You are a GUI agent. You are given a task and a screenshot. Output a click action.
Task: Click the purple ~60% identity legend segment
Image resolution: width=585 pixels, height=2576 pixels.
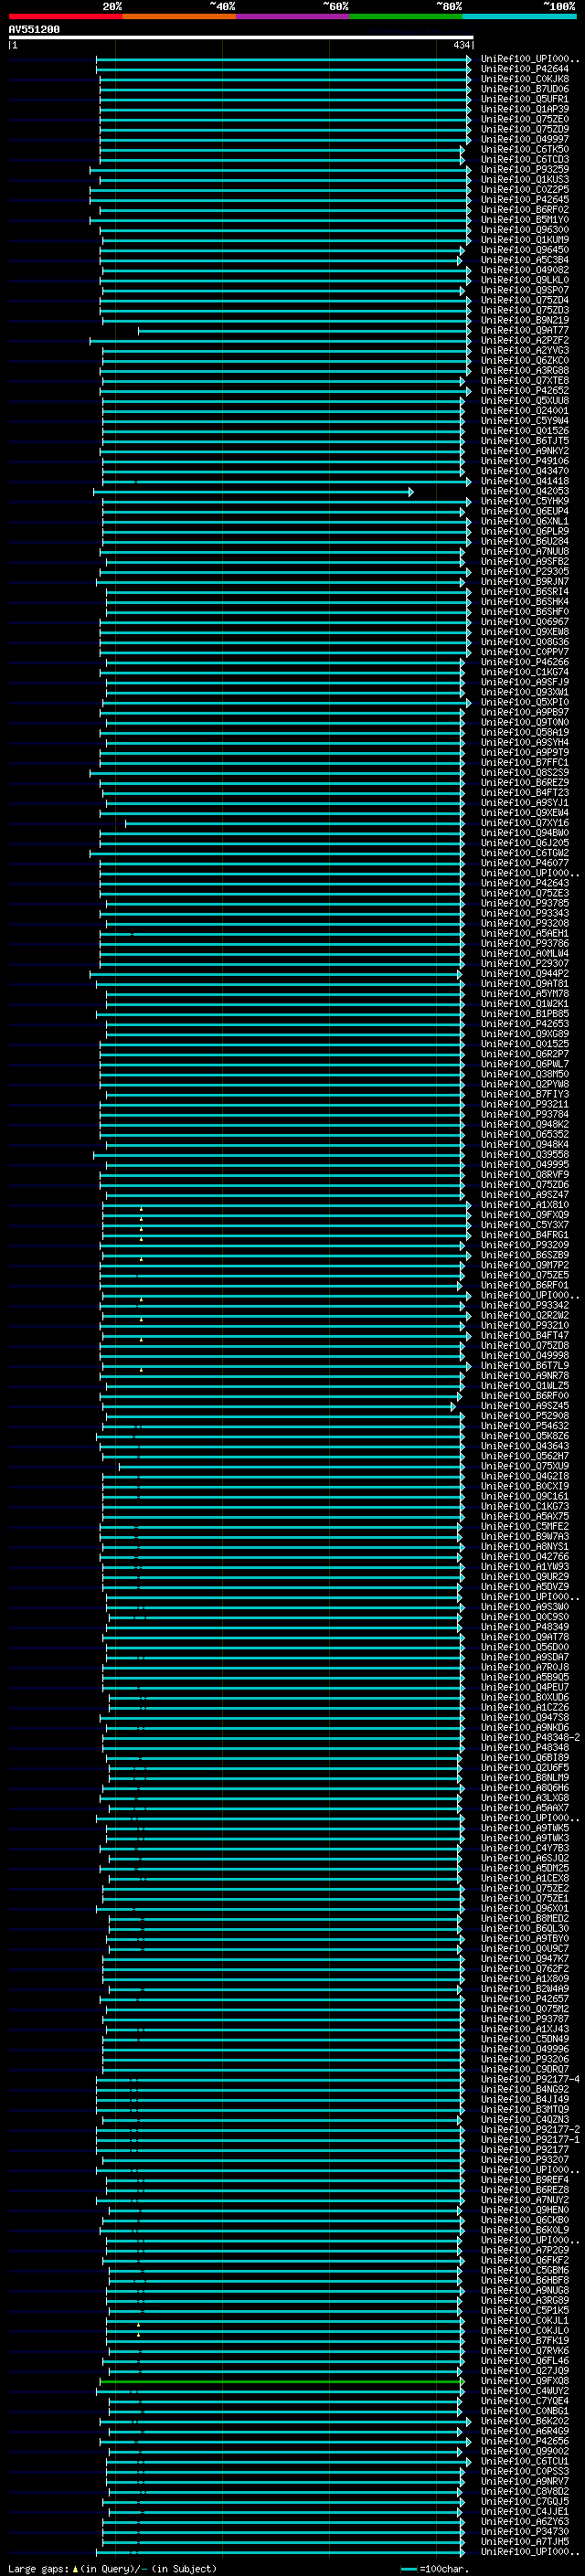293,17
